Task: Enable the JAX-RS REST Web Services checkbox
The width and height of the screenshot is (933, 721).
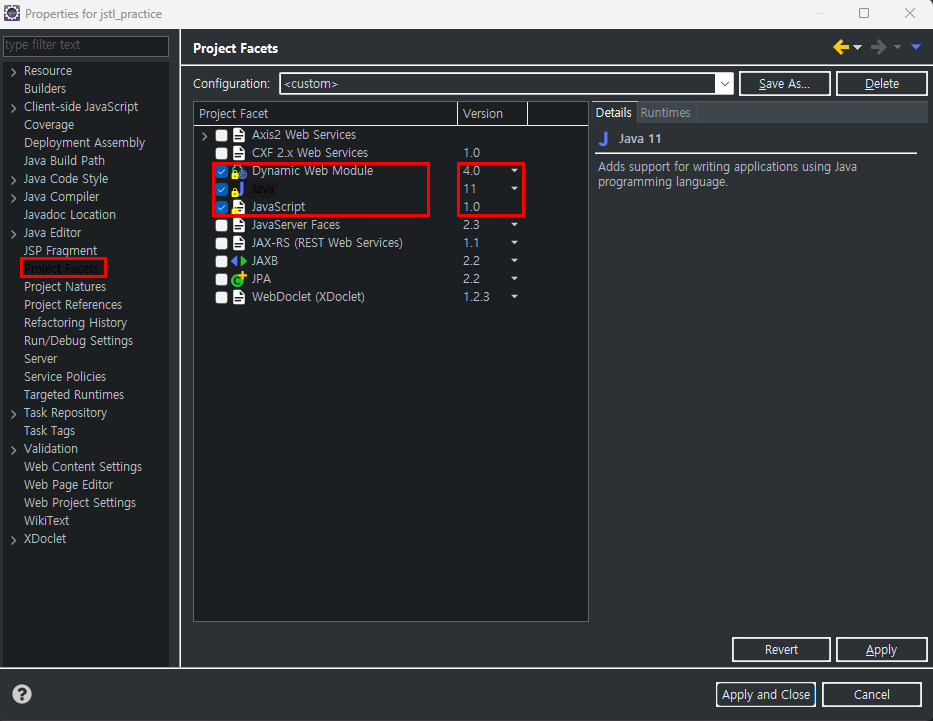Action: coord(221,243)
